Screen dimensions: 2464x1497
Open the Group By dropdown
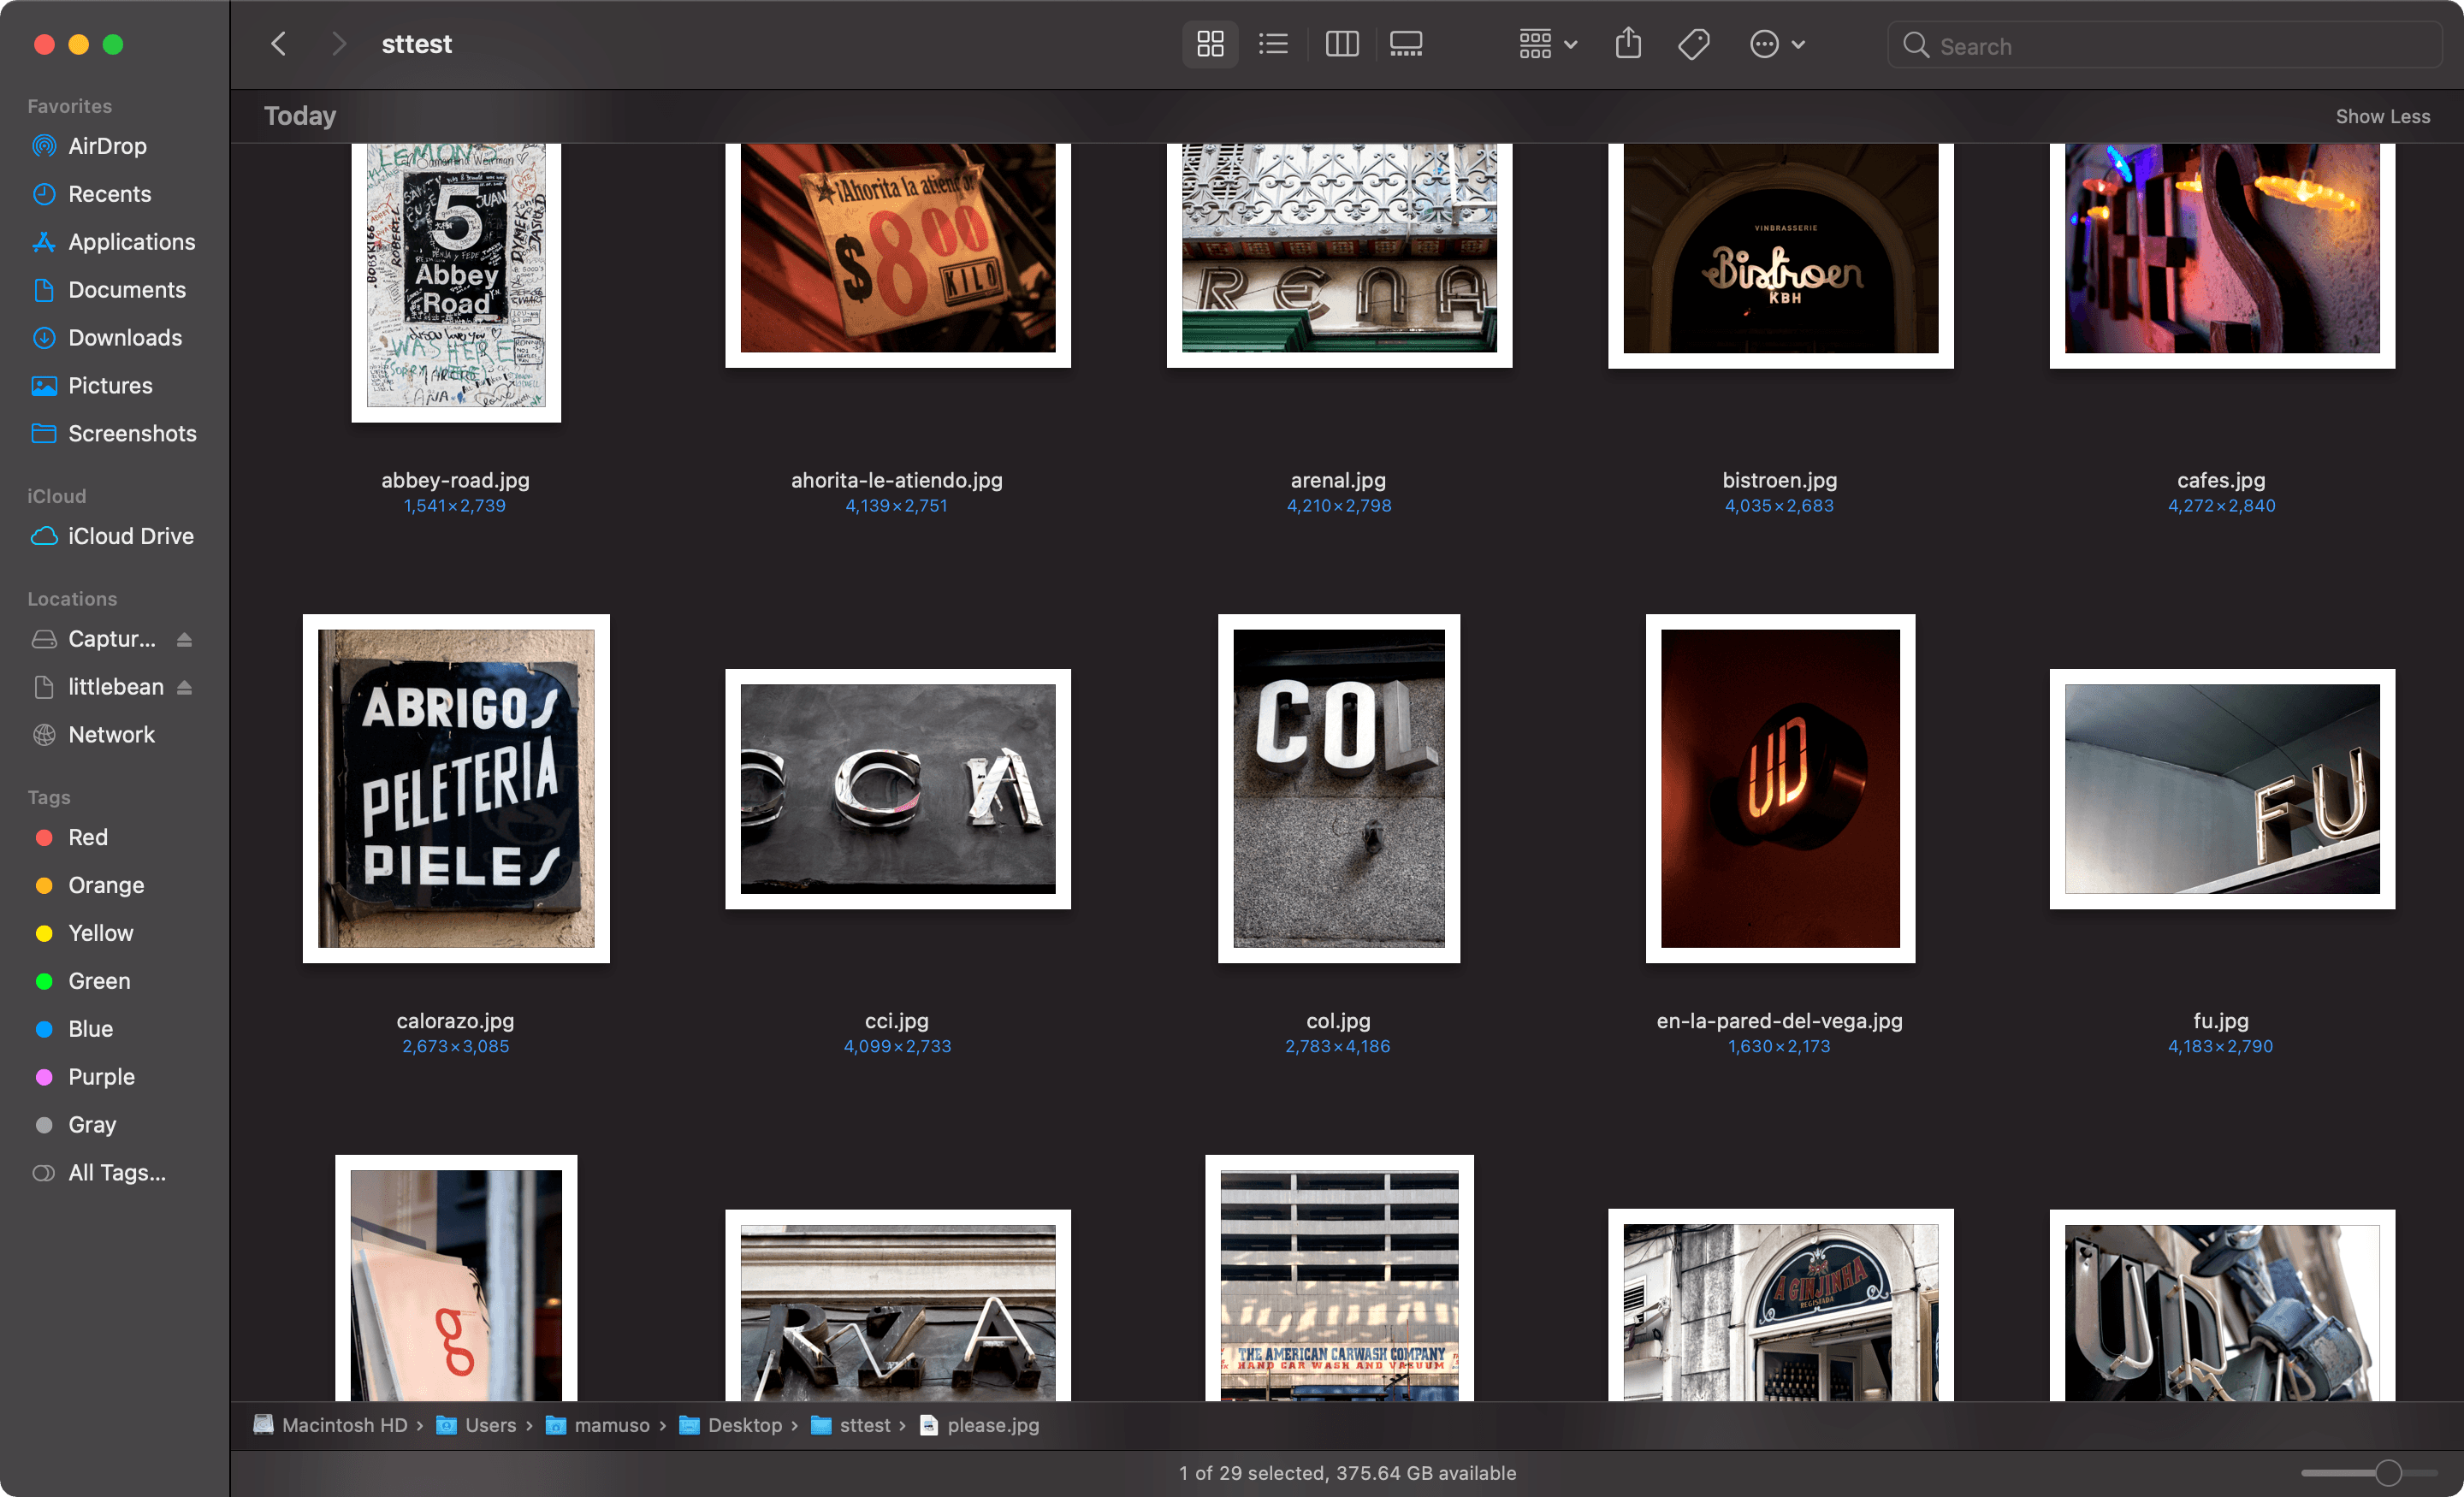pyautogui.click(x=1547, y=44)
